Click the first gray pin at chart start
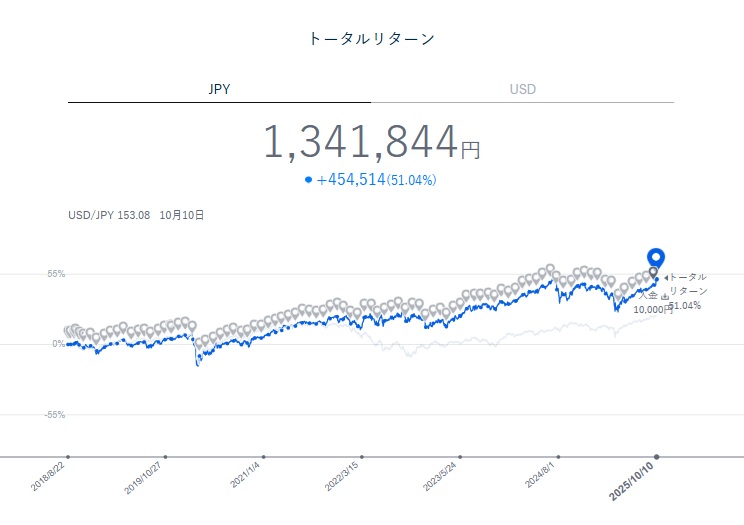The height and width of the screenshot is (525, 744). coord(68,331)
